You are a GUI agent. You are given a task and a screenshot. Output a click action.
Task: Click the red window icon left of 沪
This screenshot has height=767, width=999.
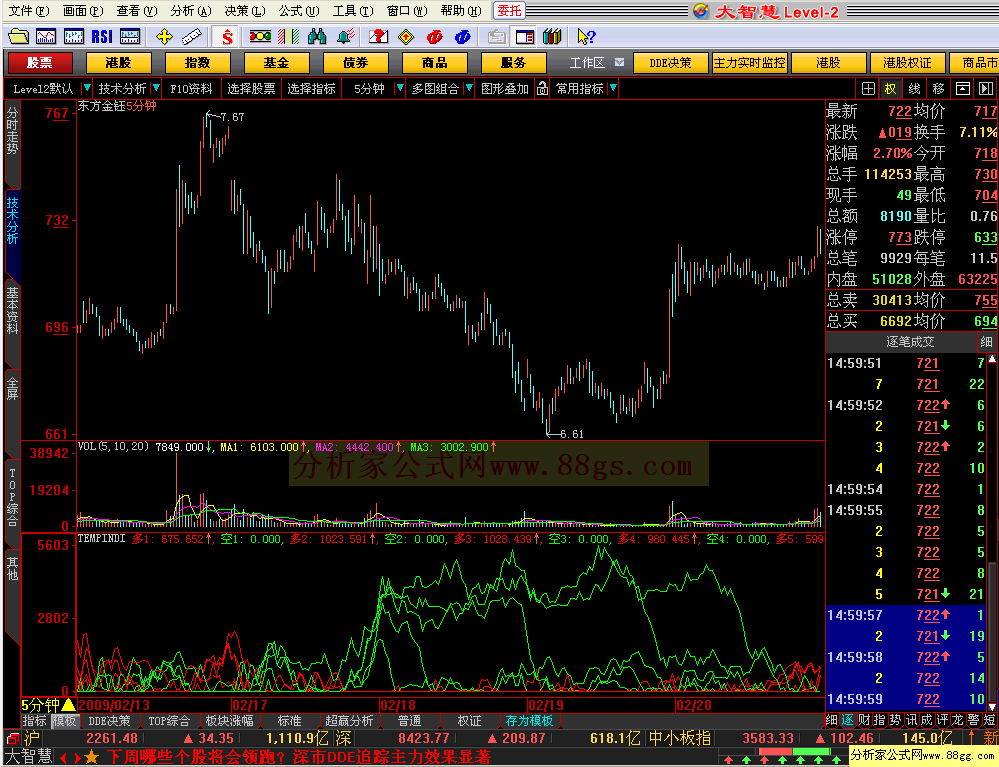12,738
